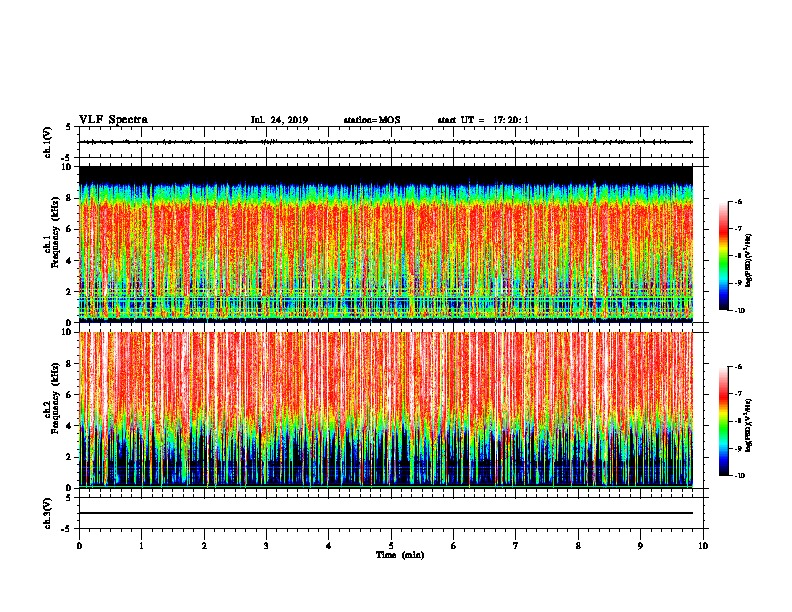
Task: Click the "-10" label on ch.2 color scale
Action: pos(740,476)
